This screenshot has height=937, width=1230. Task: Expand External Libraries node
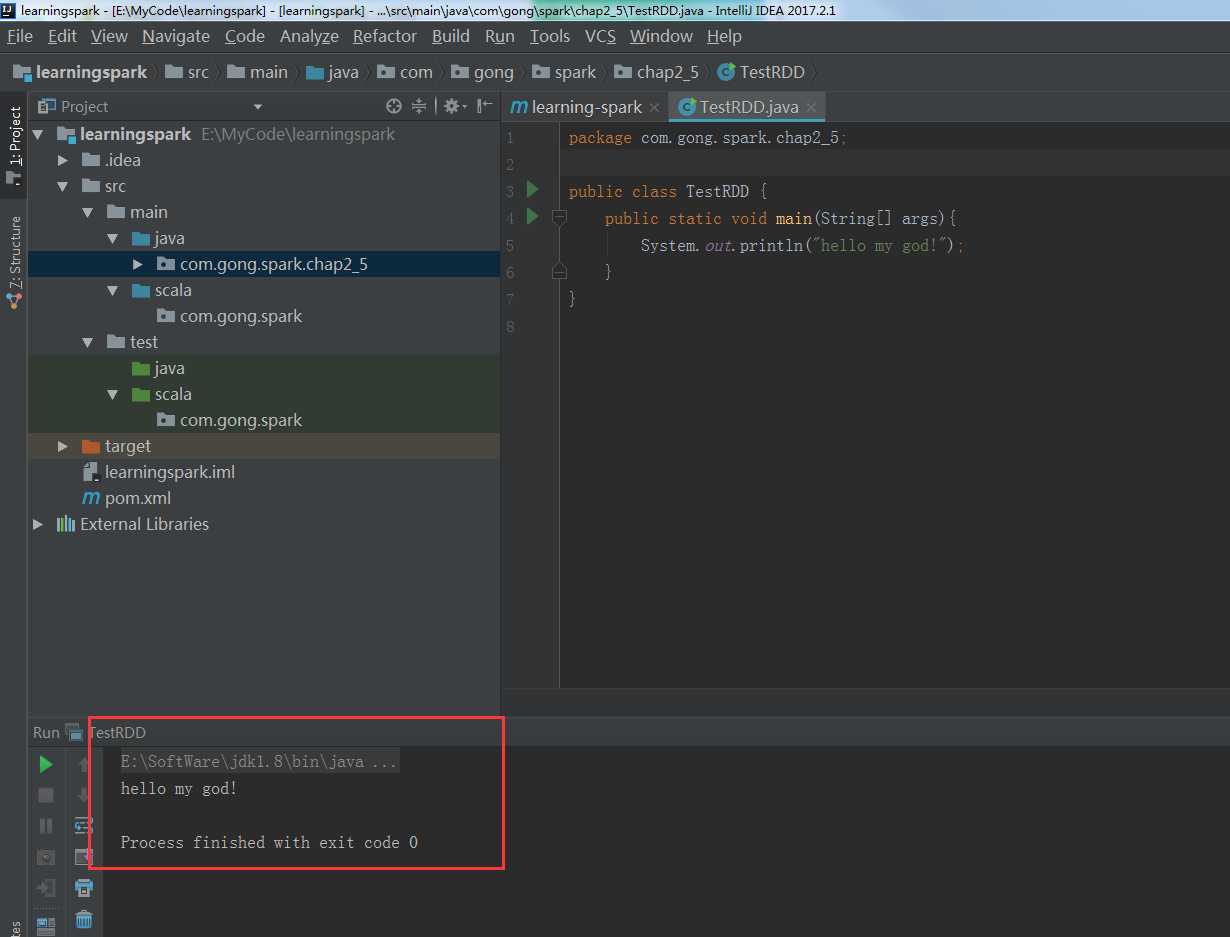pos(38,524)
